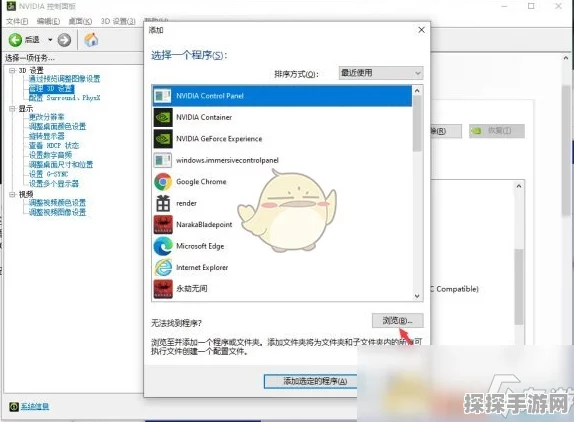
Task: Click settings list scroll-up arrow in main window
Action: [519, 186]
